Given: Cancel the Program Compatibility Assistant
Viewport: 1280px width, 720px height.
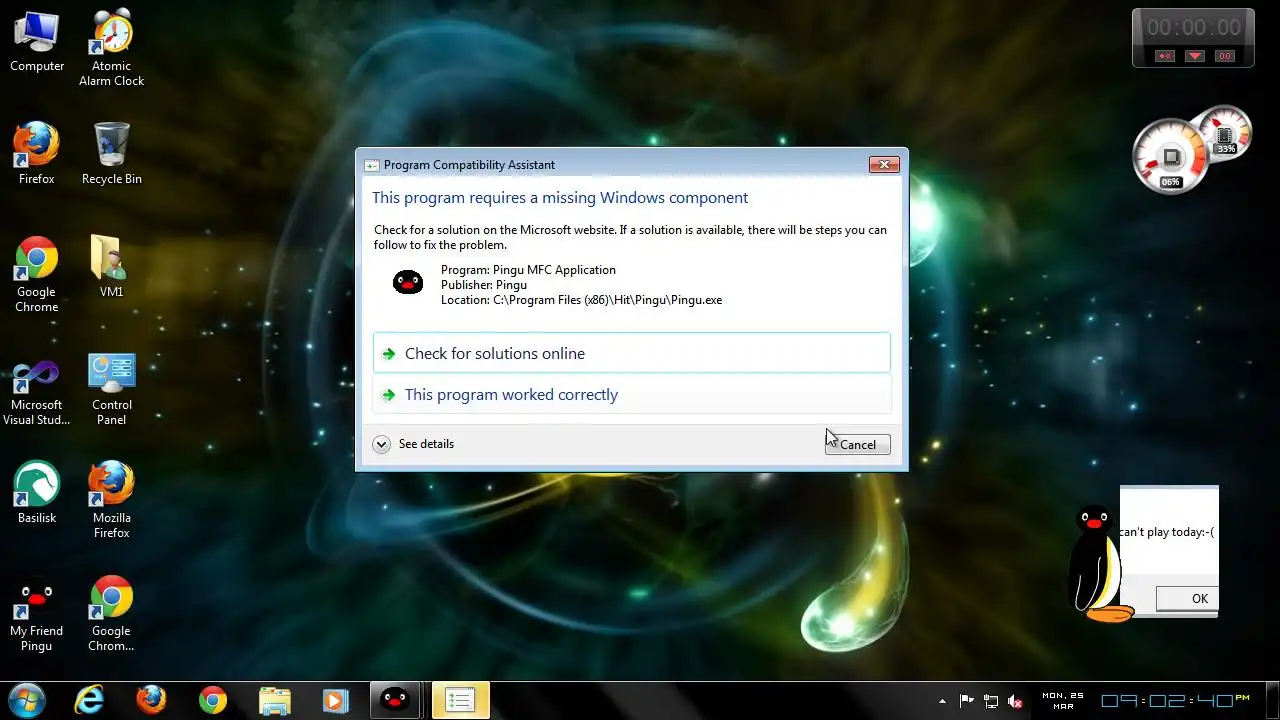Looking at the screenshot, I should (857, 445).
